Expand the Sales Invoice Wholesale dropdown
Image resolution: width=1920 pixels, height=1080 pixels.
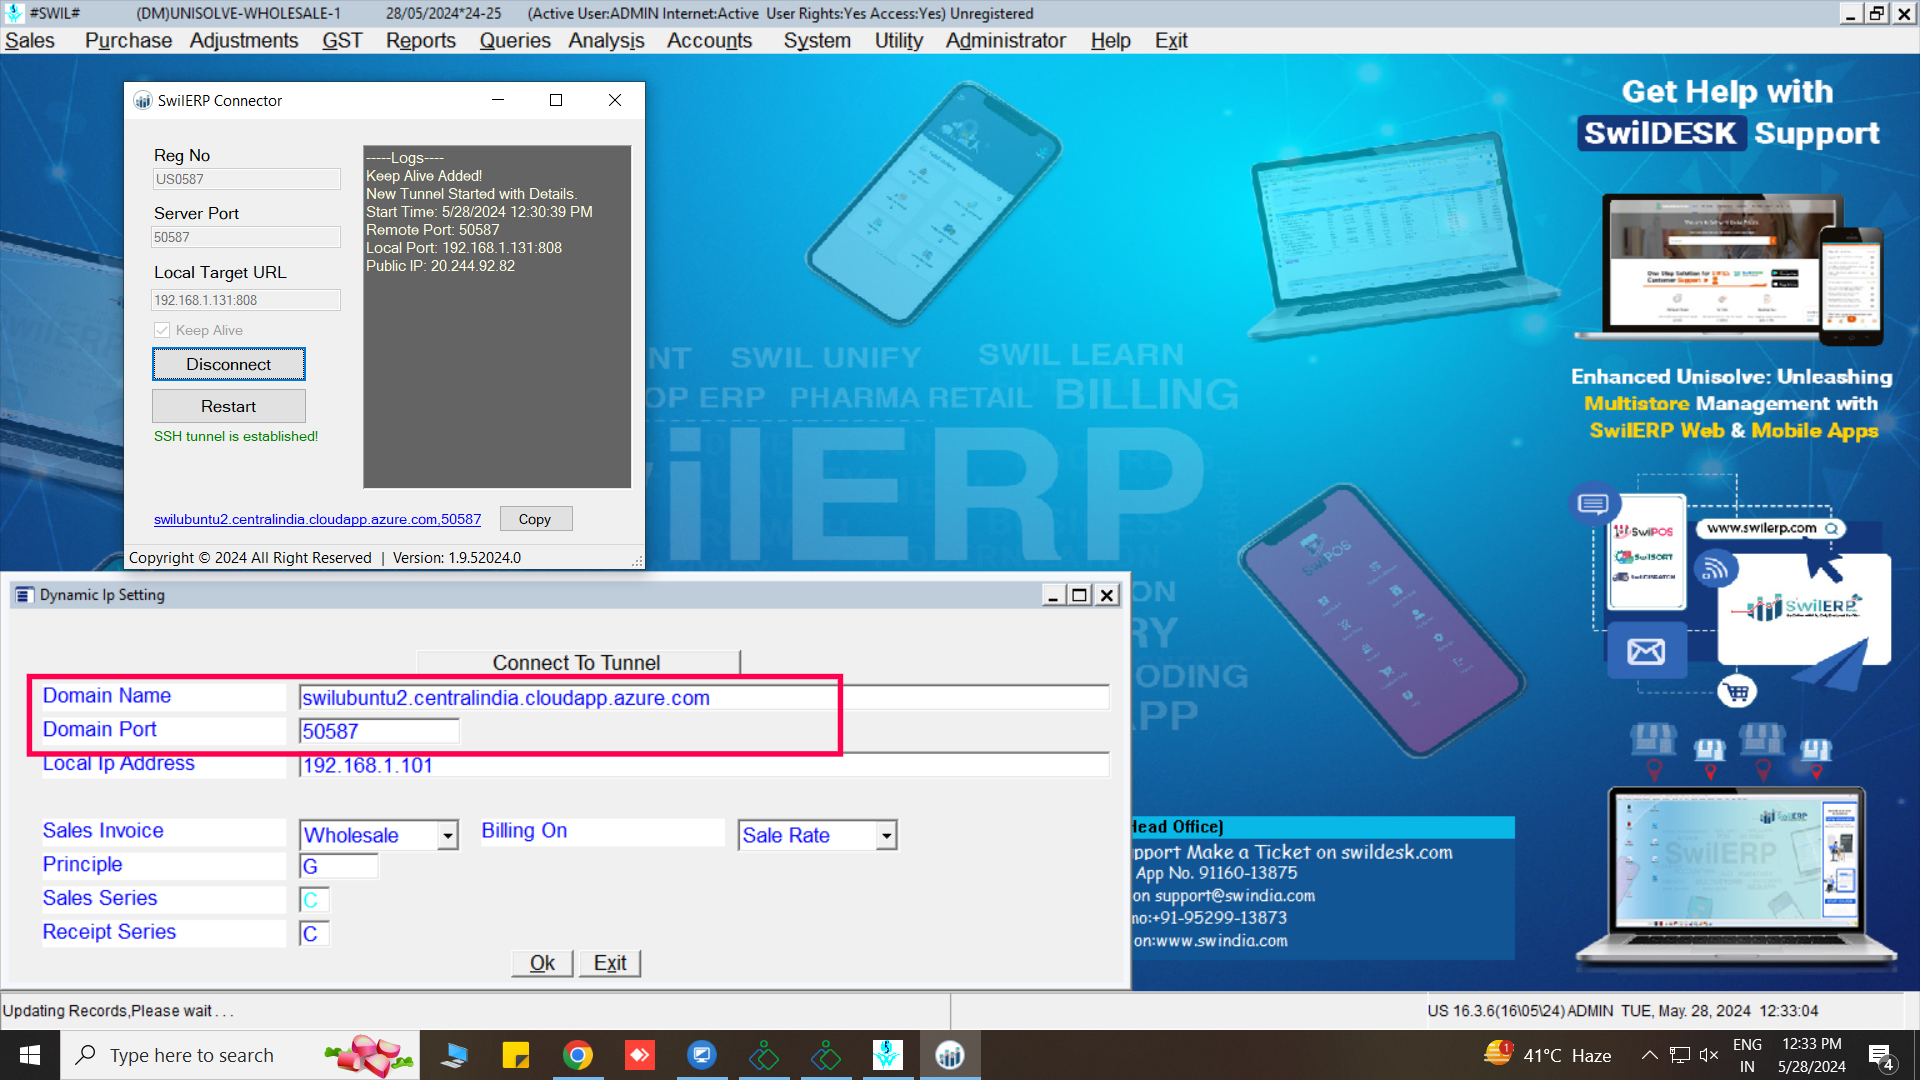coord(448,835)
